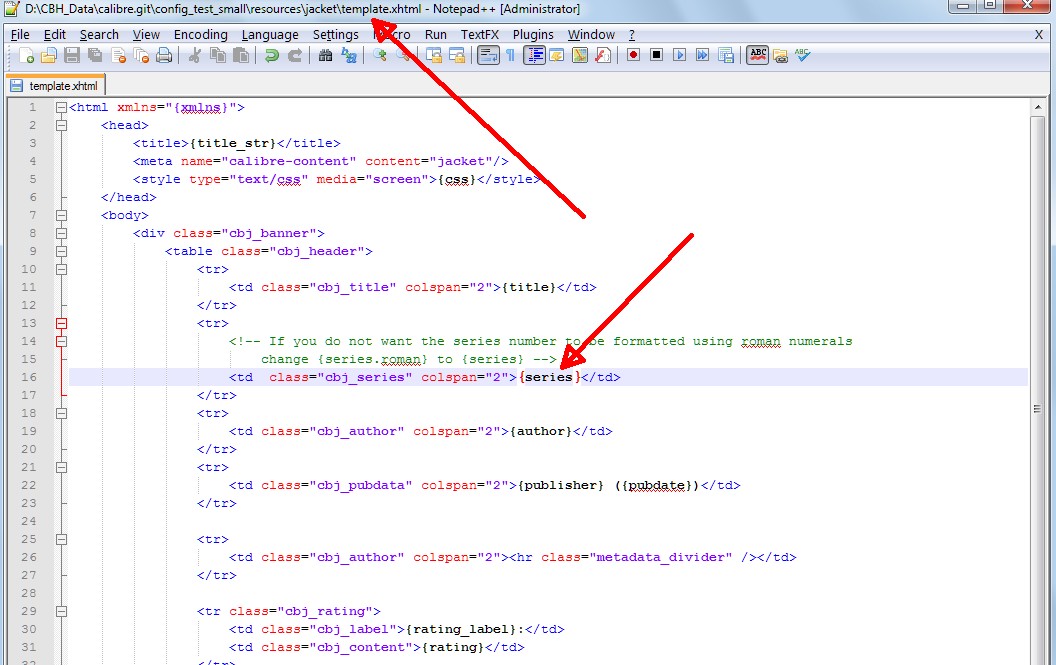
Task: Save the file with floppy icon
Action: click(71, 55)
